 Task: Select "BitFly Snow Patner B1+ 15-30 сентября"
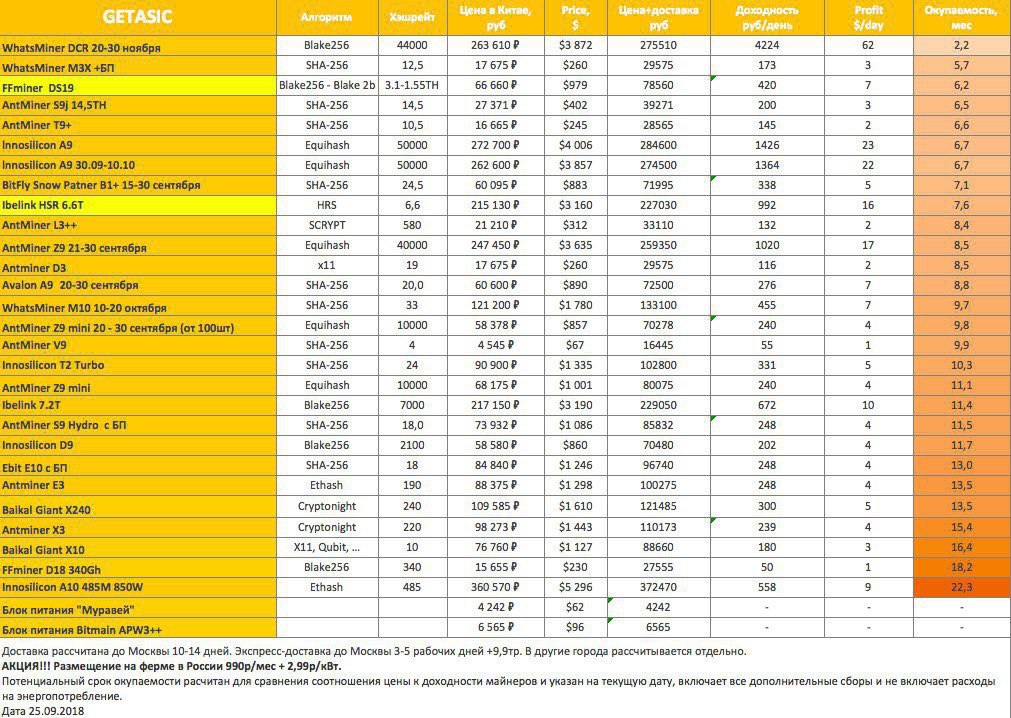pyautogui.click(x=138, y=186)
